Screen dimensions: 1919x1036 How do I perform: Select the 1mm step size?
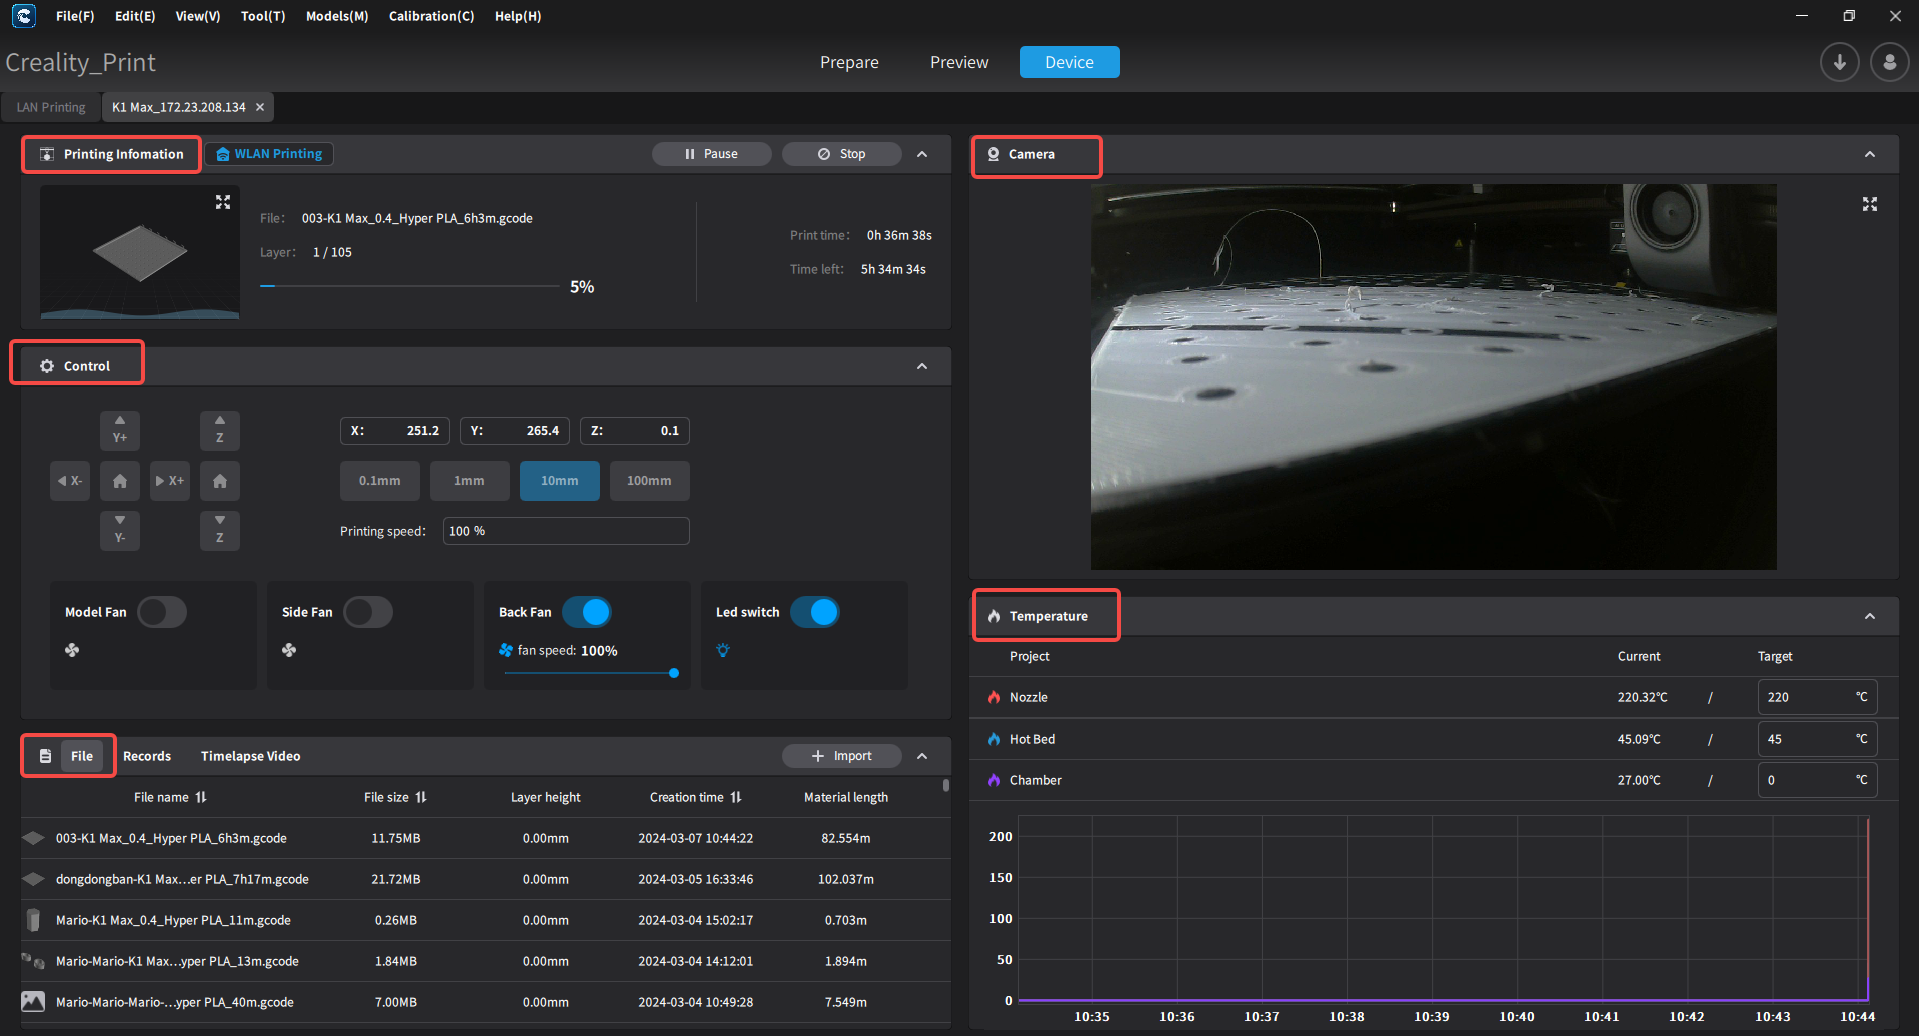point(469,481)
